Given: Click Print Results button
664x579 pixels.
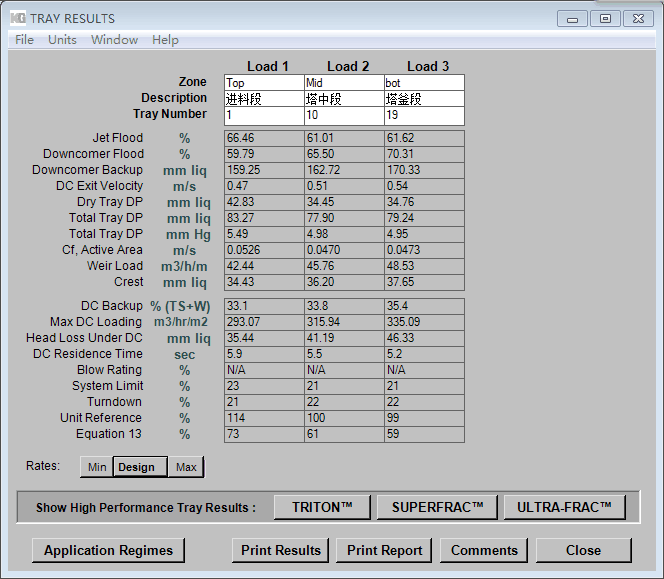Looking at the screenshot, I should pos(280,550).
